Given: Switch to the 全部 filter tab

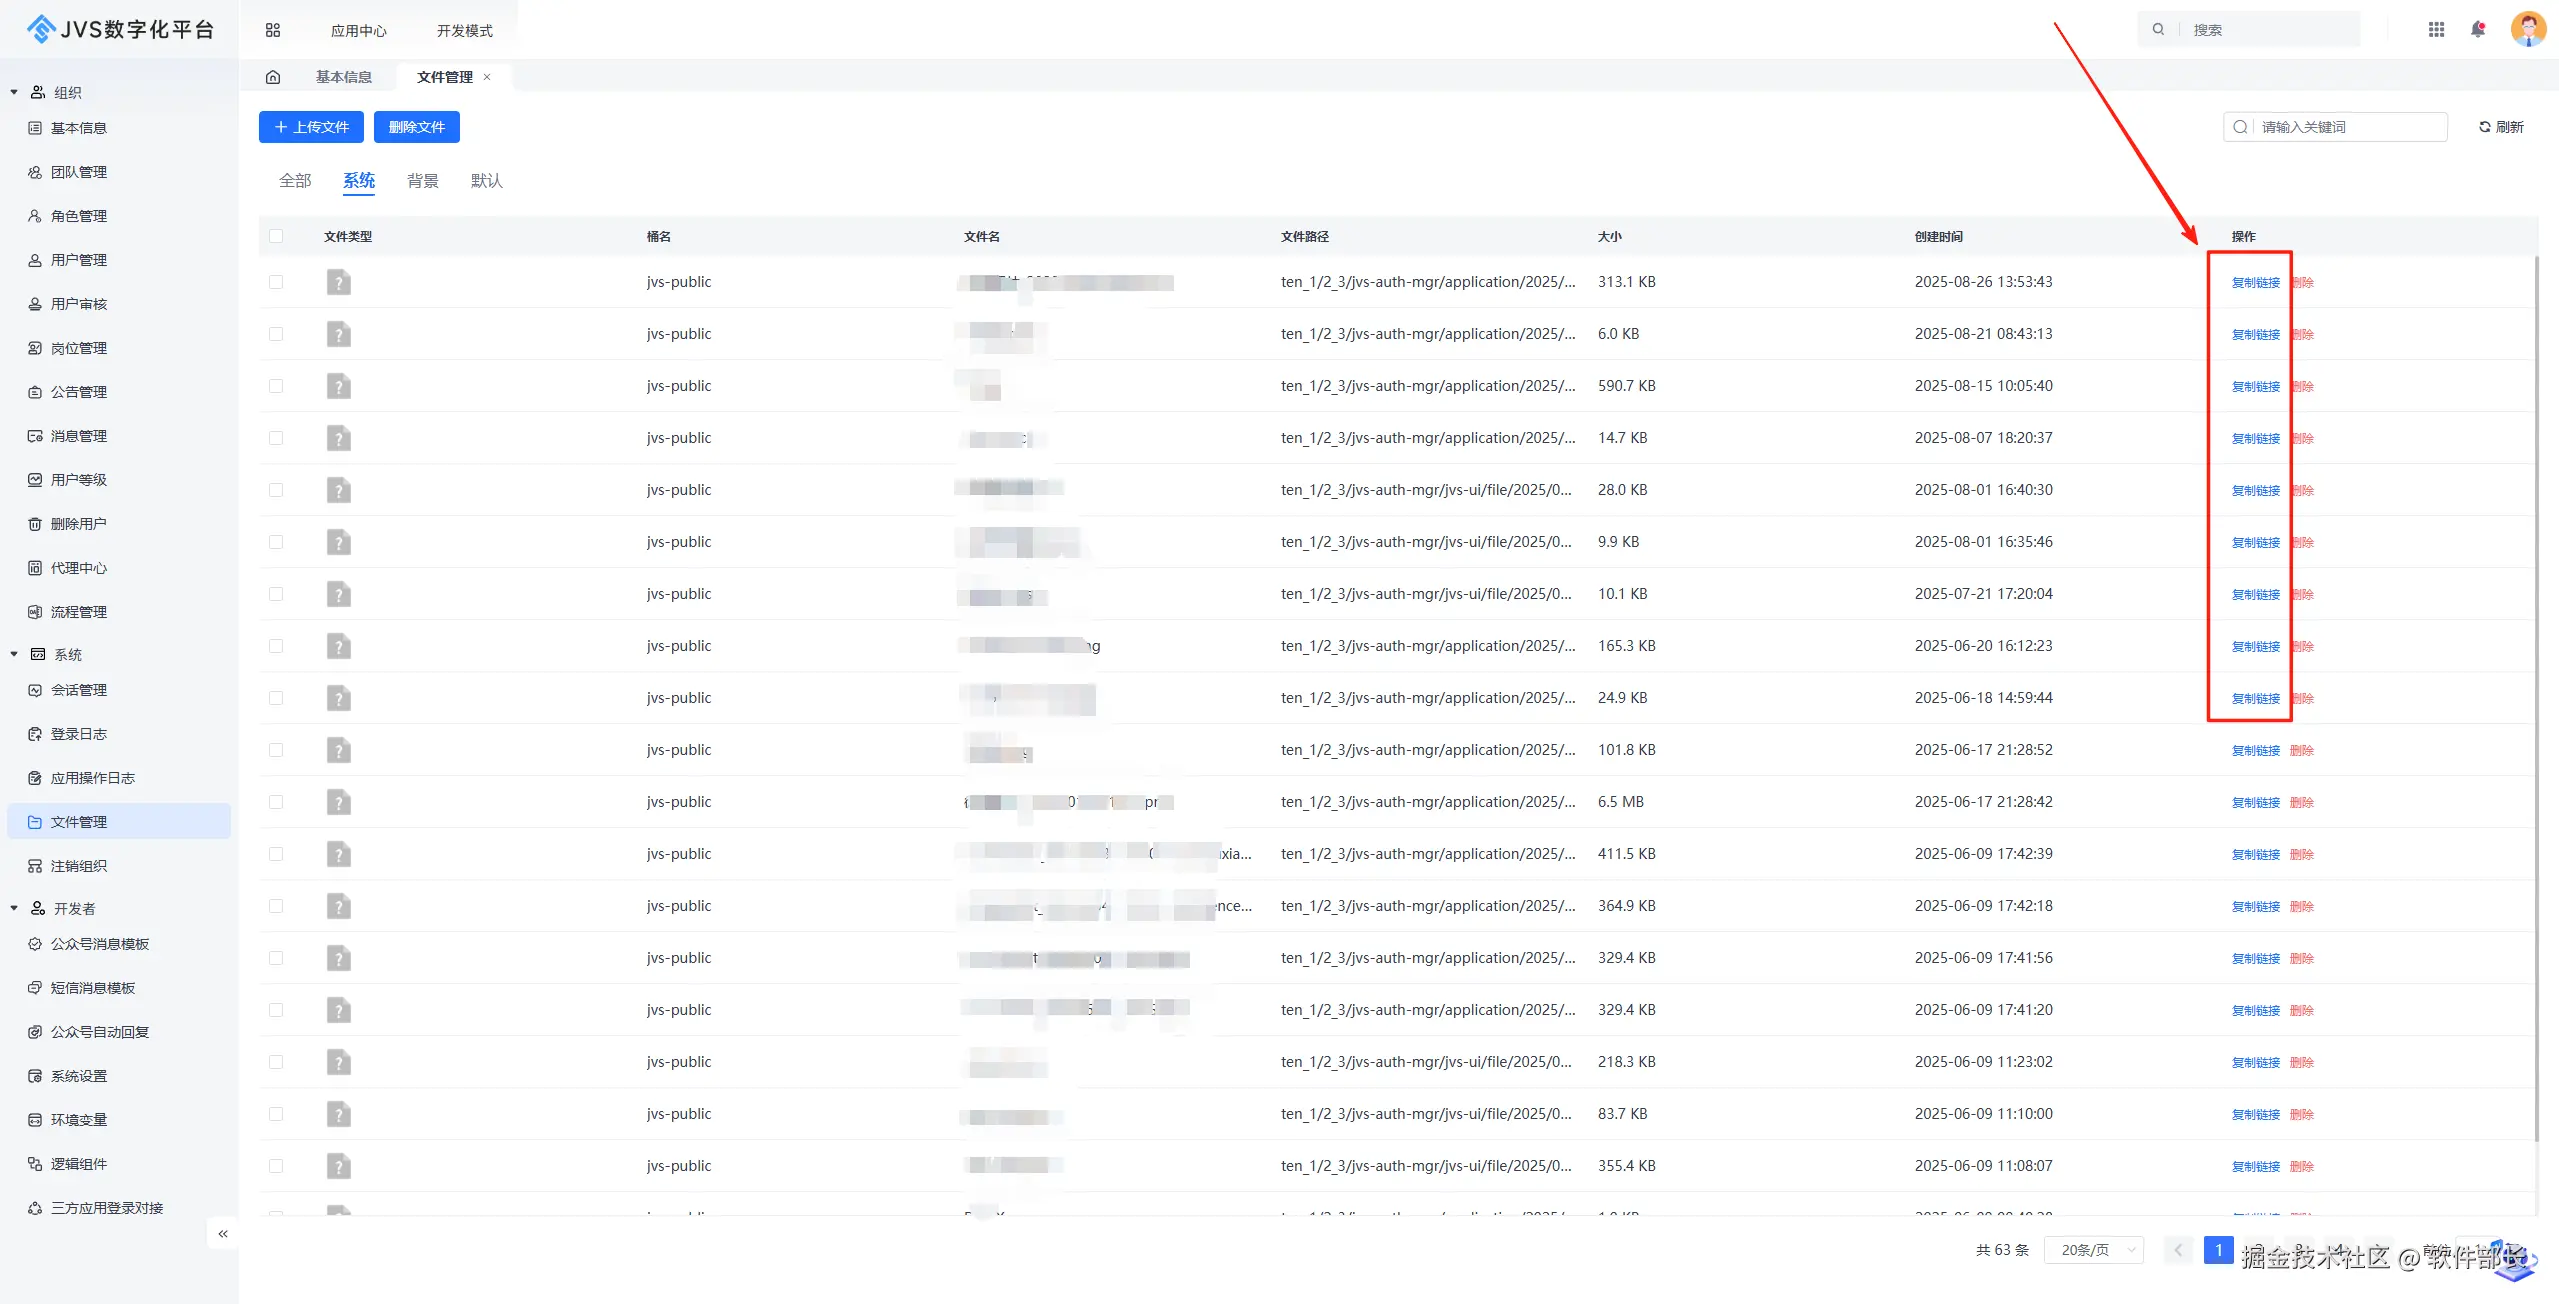Looking at the screenshot, I should 295,181.
